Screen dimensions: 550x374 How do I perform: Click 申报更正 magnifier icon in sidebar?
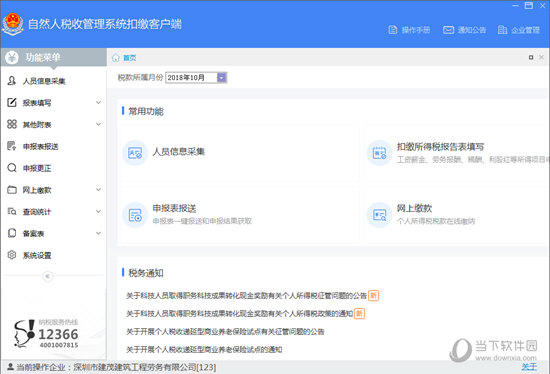12,168
